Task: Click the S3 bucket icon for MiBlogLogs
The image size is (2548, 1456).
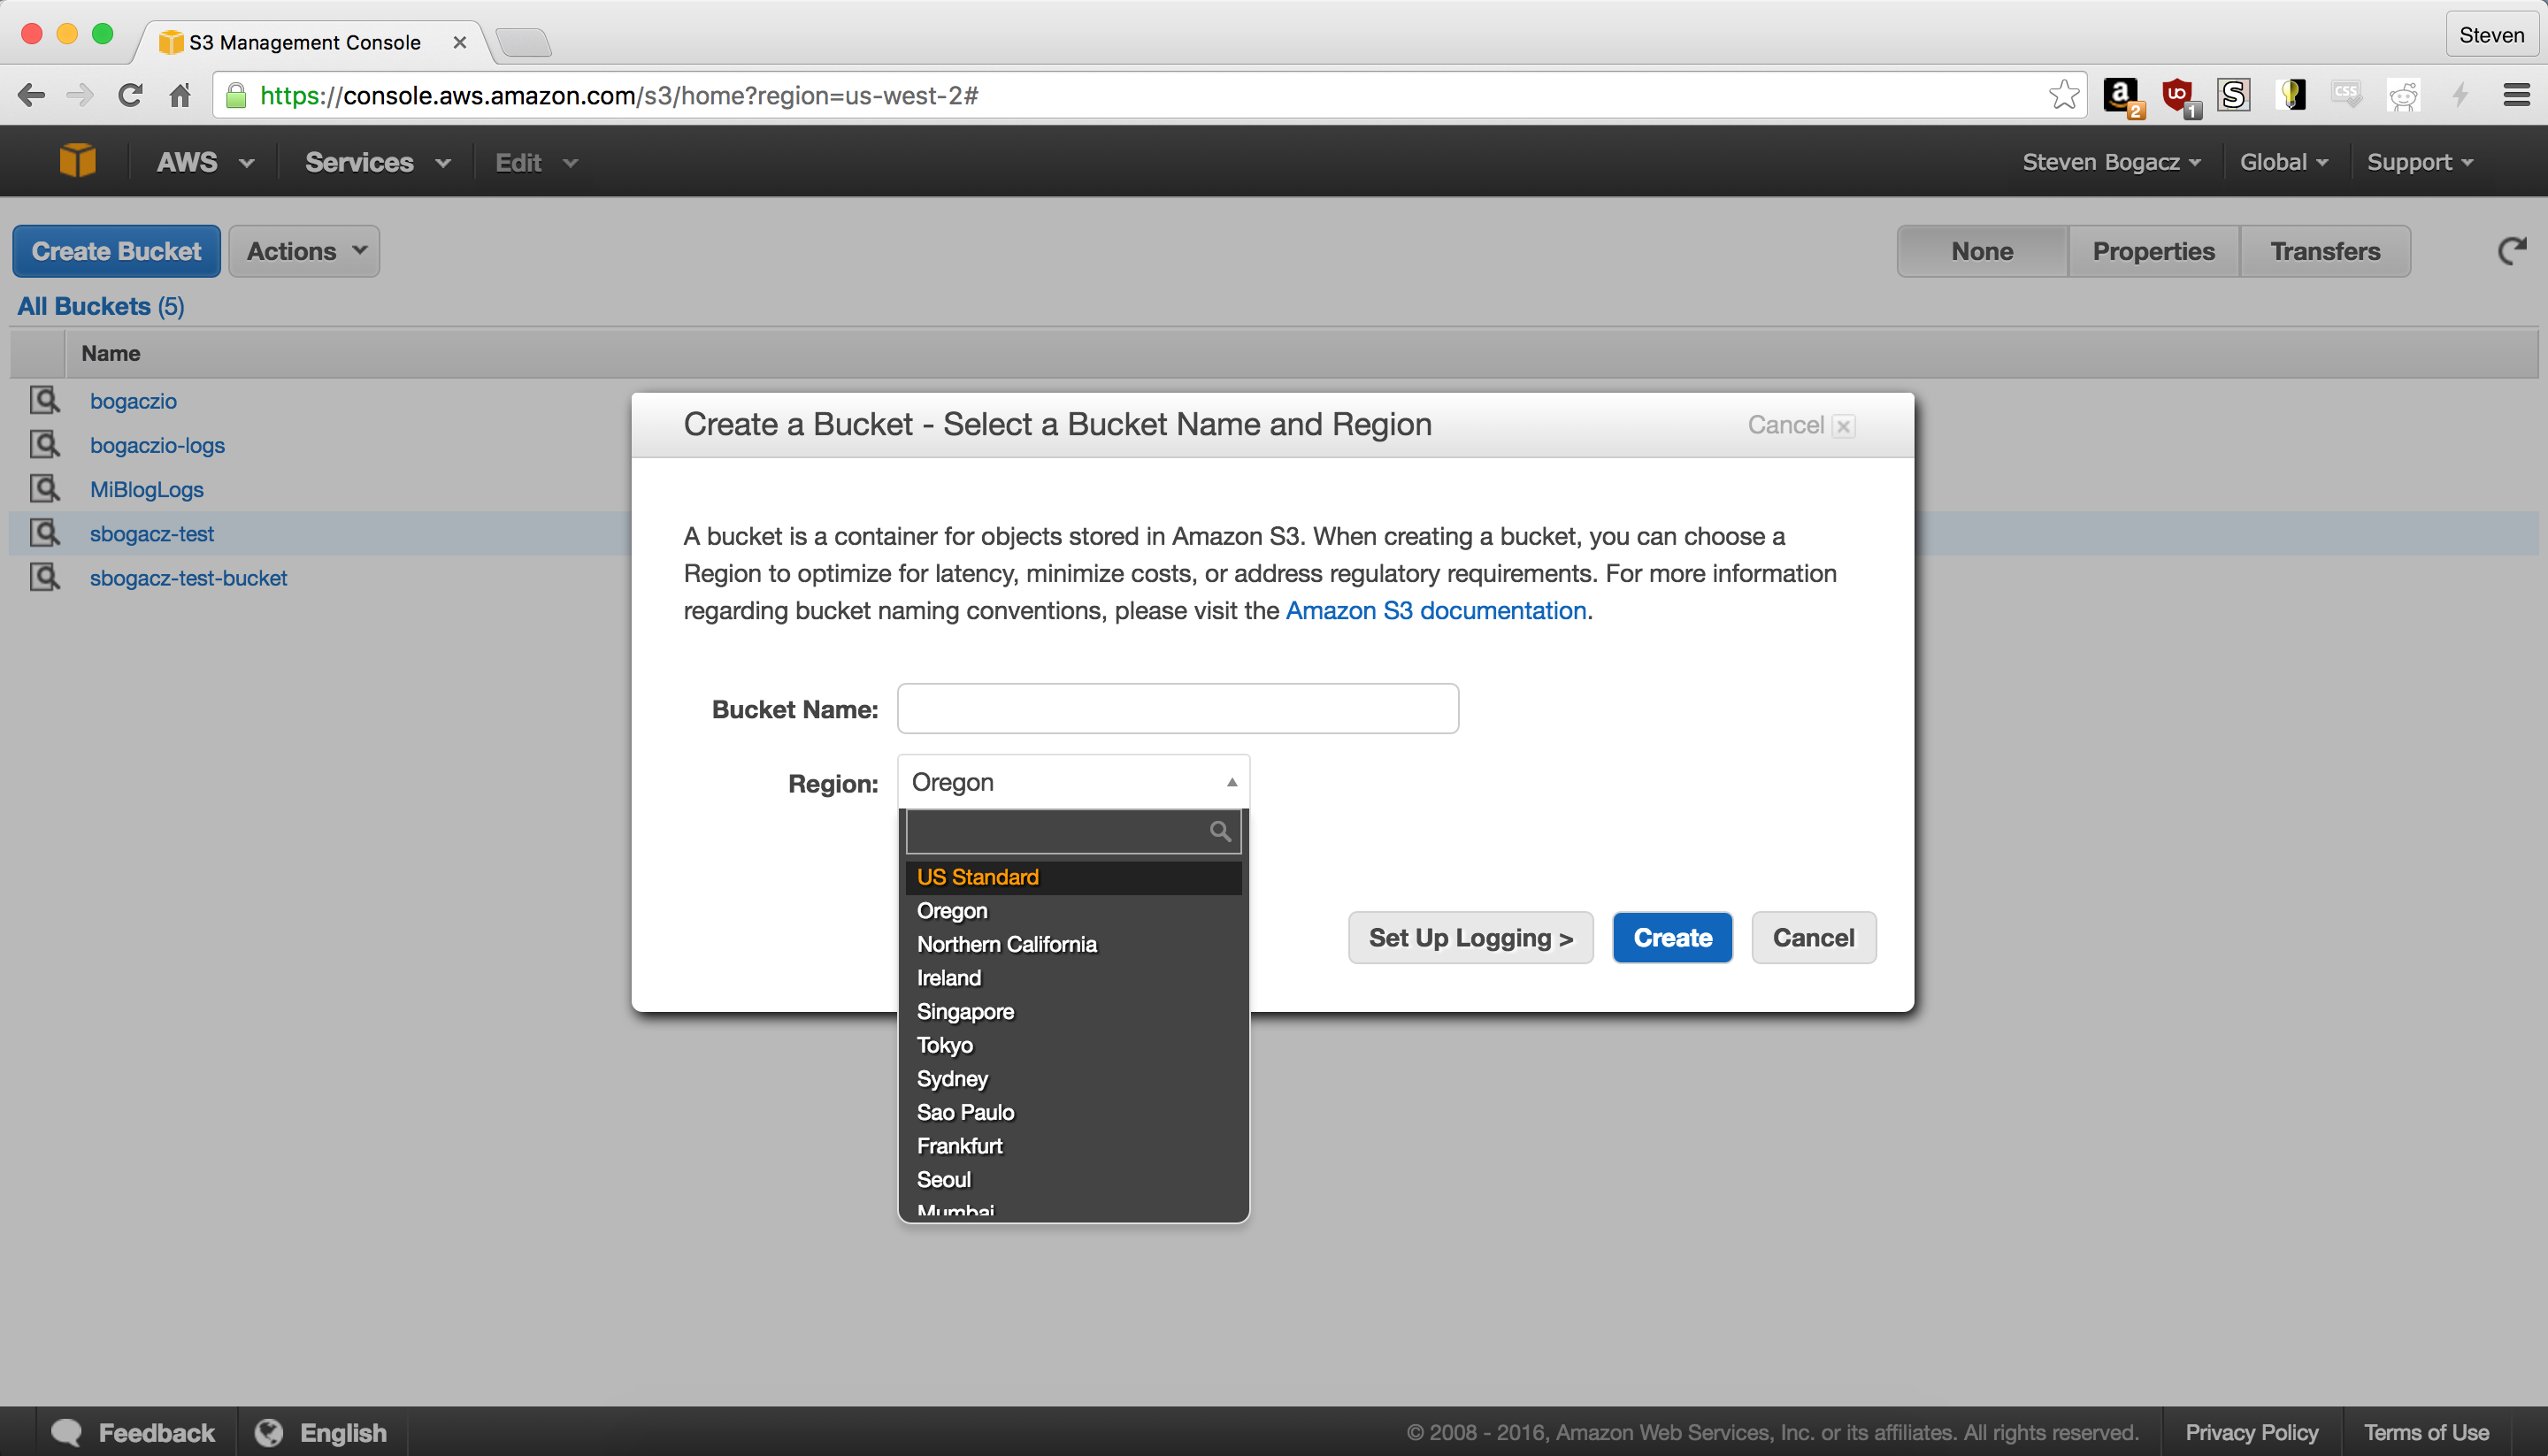Action: [47, 488]
